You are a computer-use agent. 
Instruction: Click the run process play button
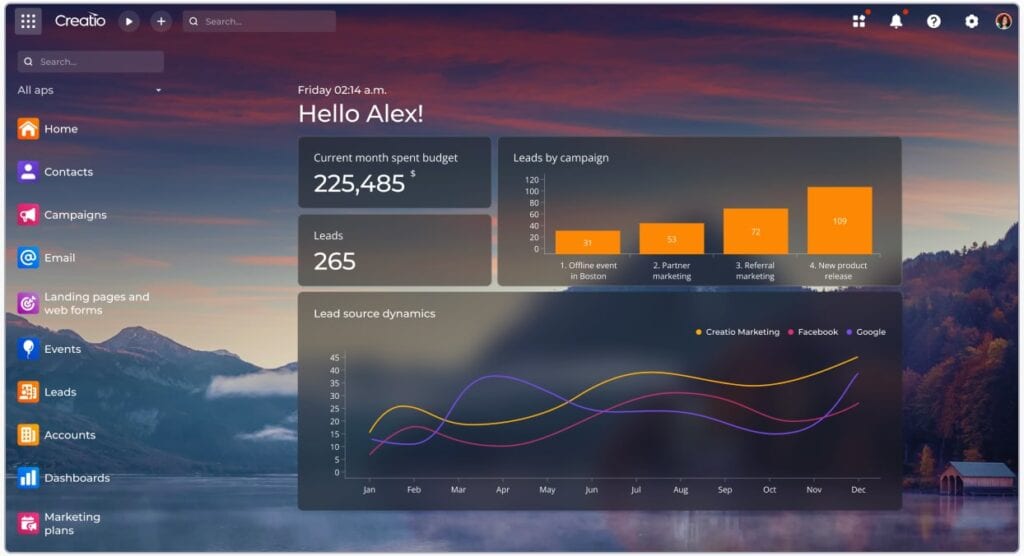pyautogui.click(x=129, y=22)
